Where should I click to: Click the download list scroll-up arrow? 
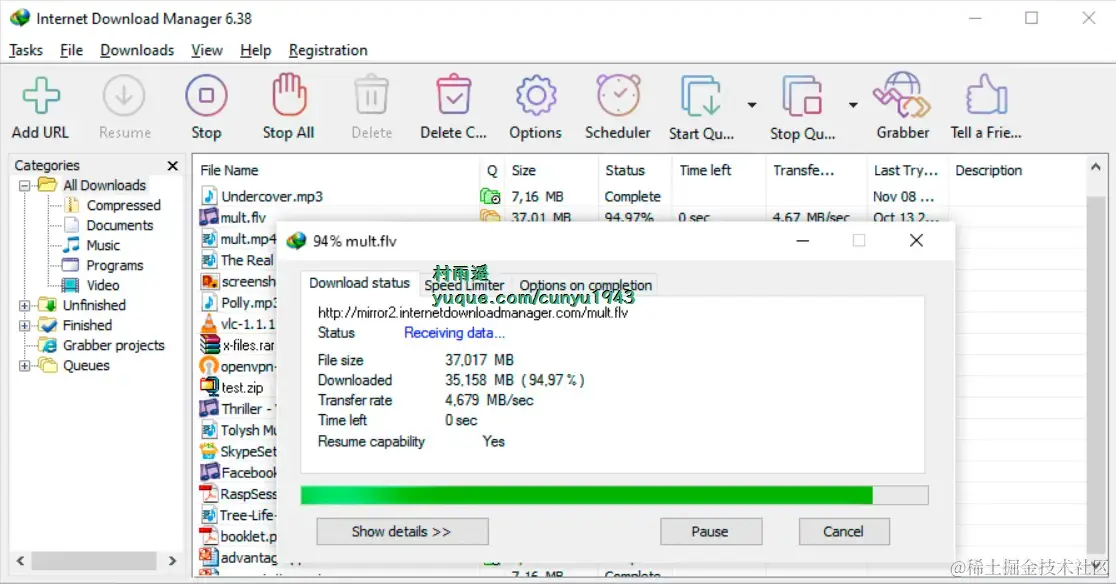tap(1095, 167)
